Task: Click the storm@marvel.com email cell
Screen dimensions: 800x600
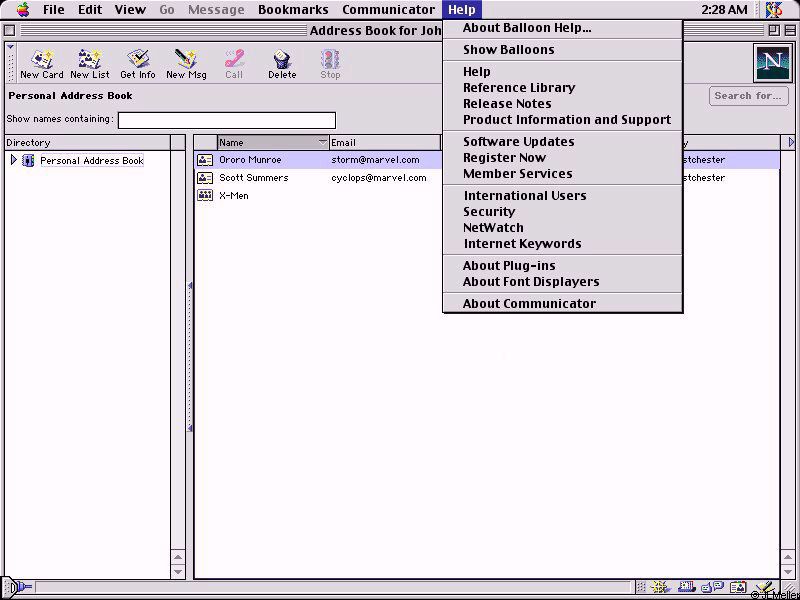Action: pos(376,160)
